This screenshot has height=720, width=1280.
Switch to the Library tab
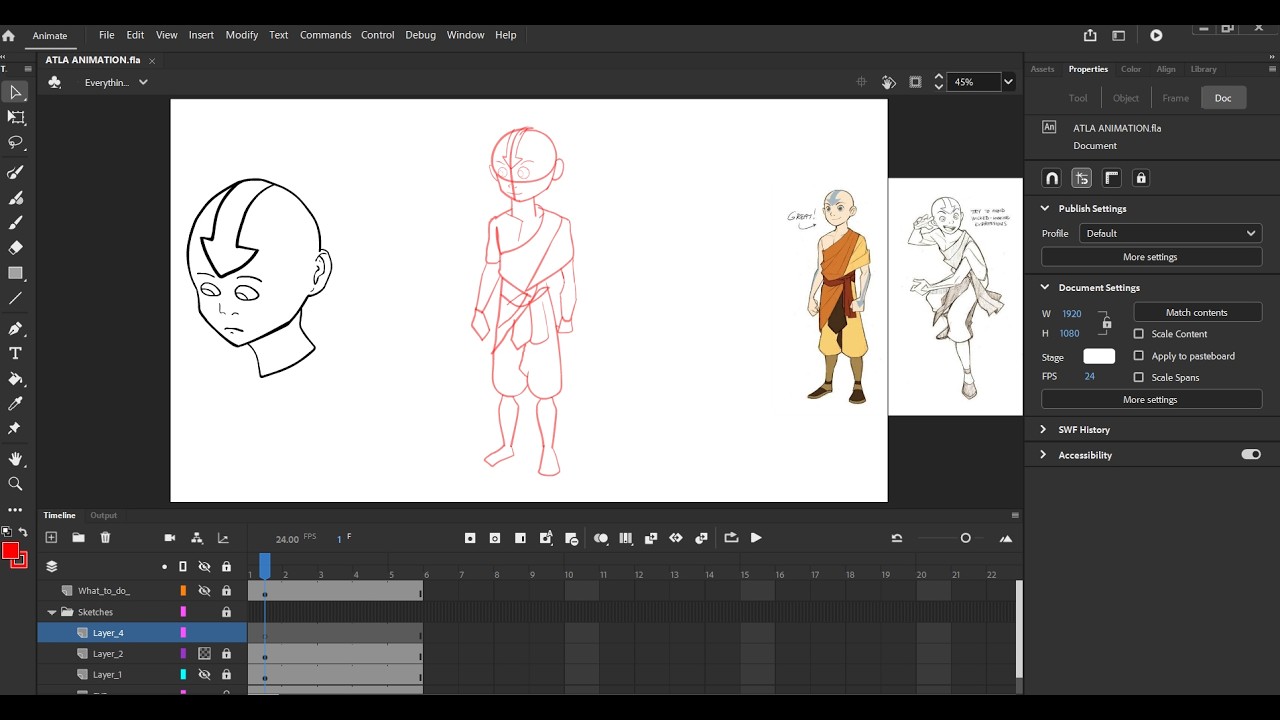click(1204, 69)
